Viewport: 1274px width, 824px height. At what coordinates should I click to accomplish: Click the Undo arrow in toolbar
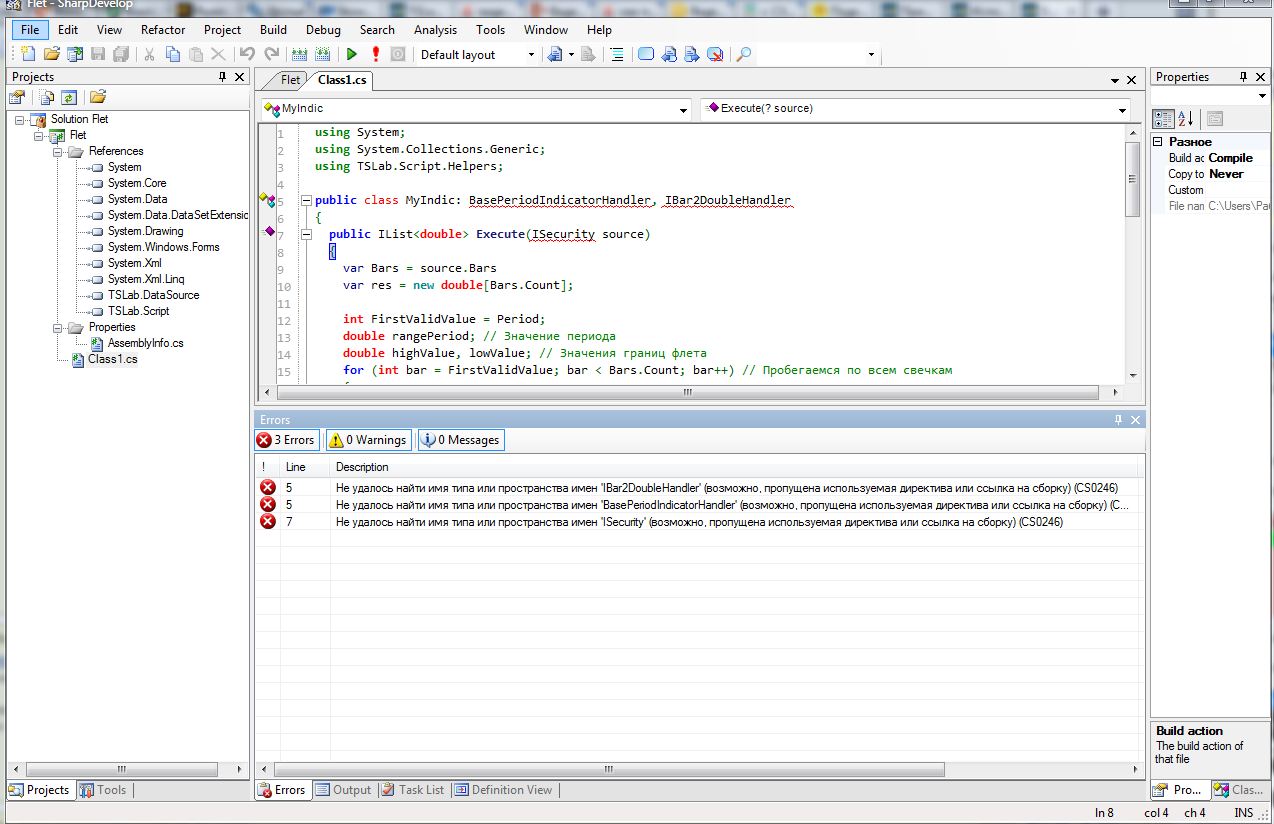click(247, 55)
